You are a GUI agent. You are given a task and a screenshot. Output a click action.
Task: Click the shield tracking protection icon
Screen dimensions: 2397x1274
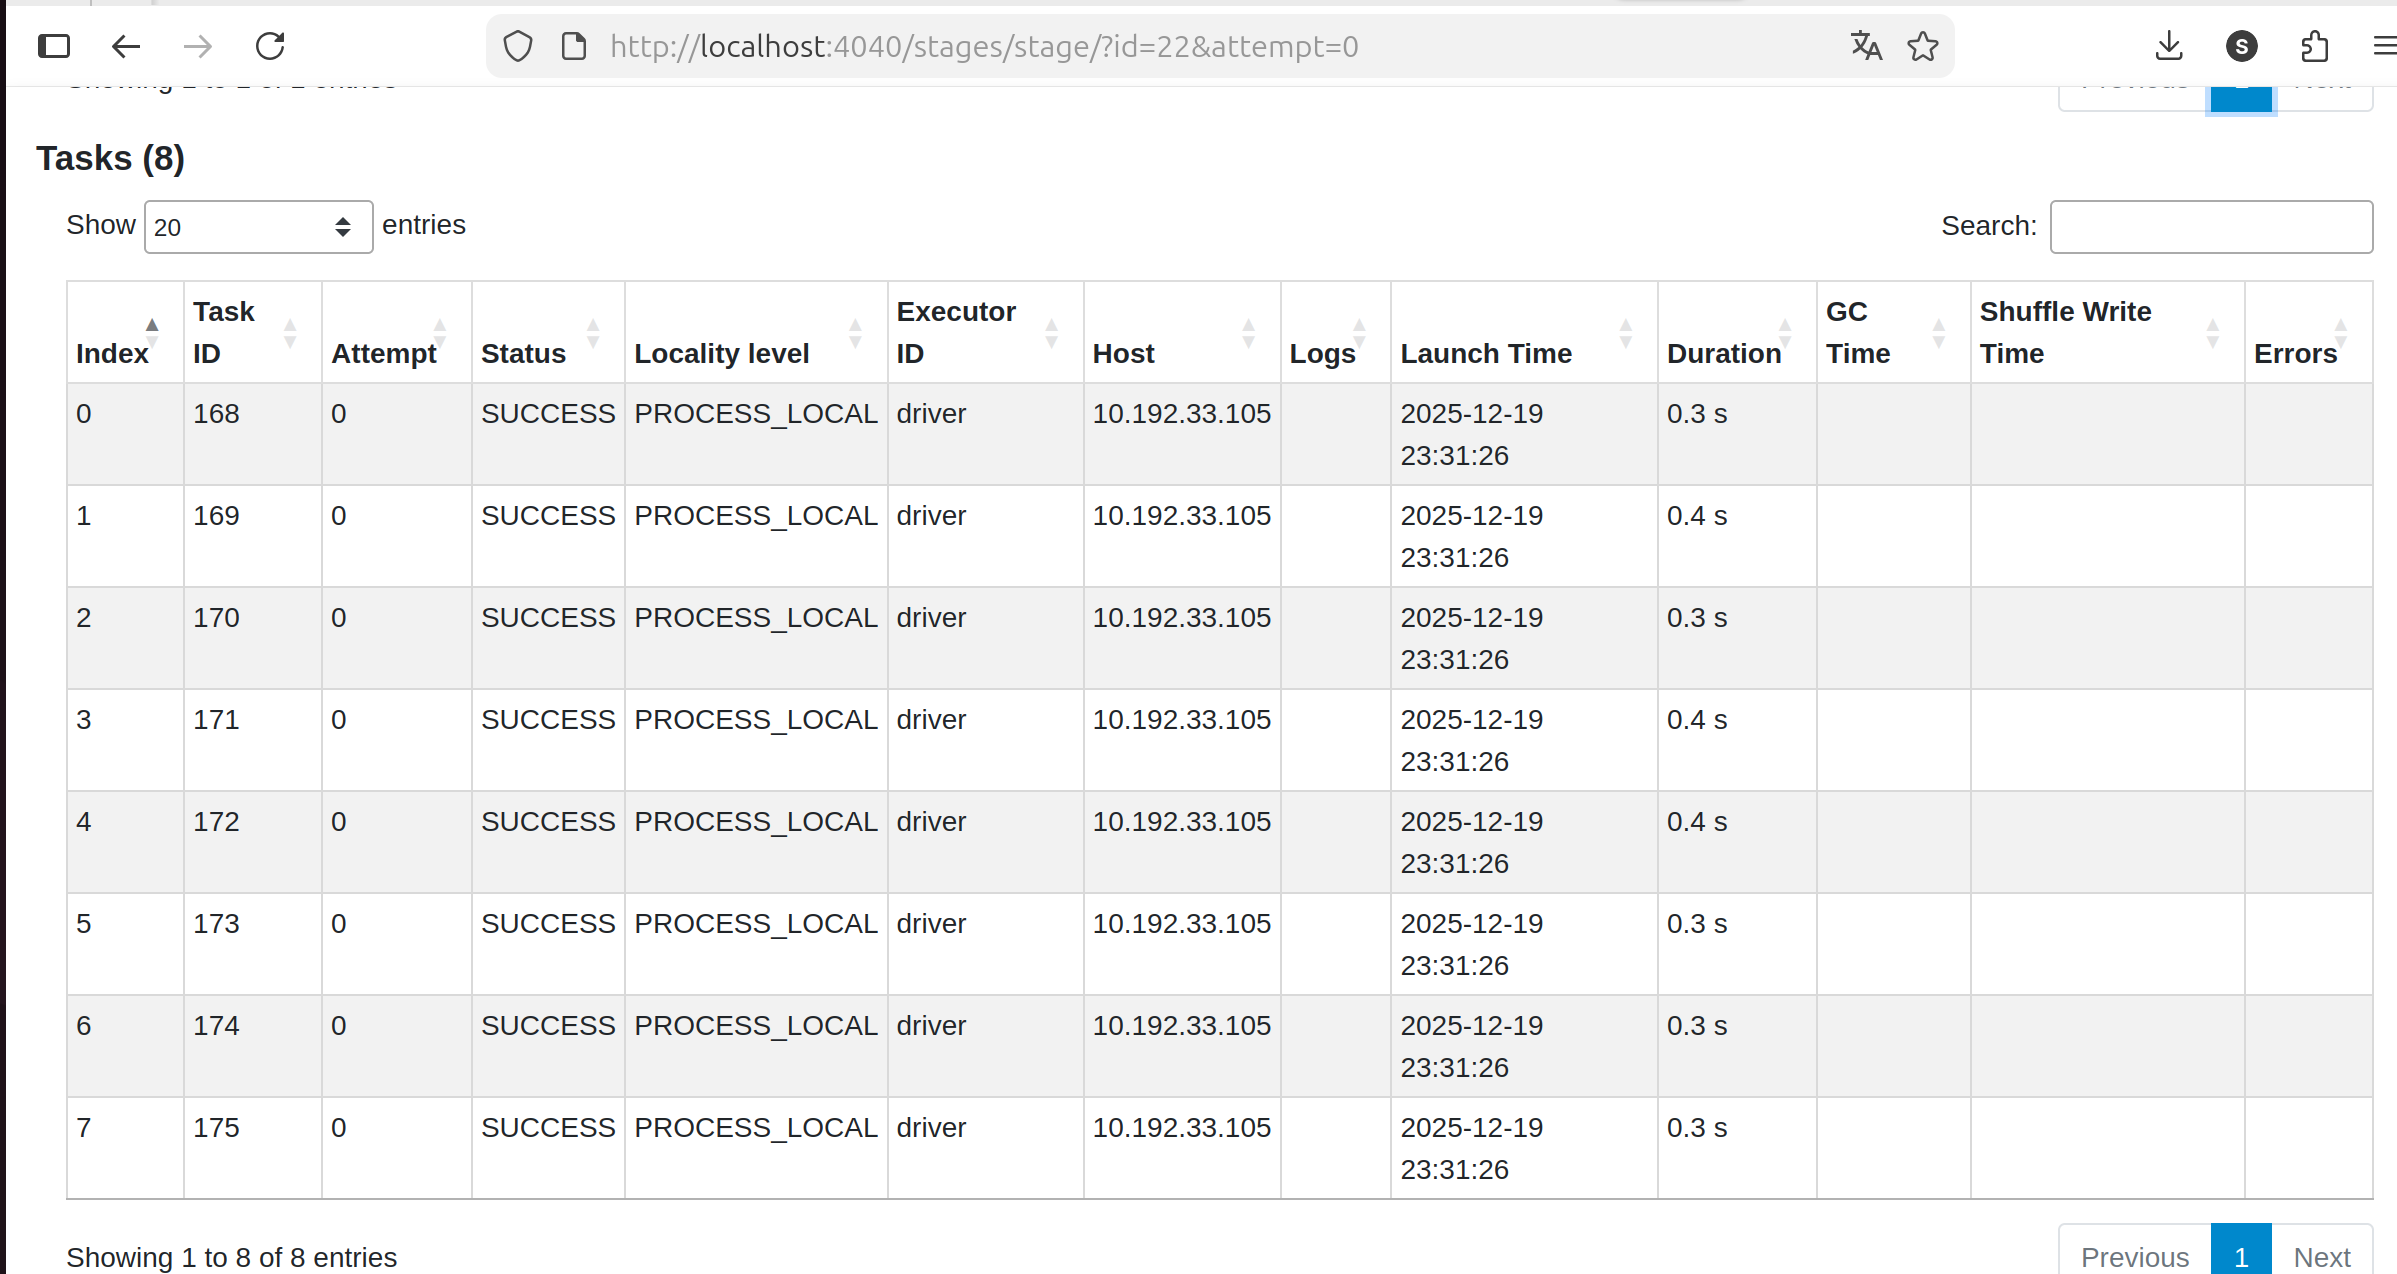(518, 46)
